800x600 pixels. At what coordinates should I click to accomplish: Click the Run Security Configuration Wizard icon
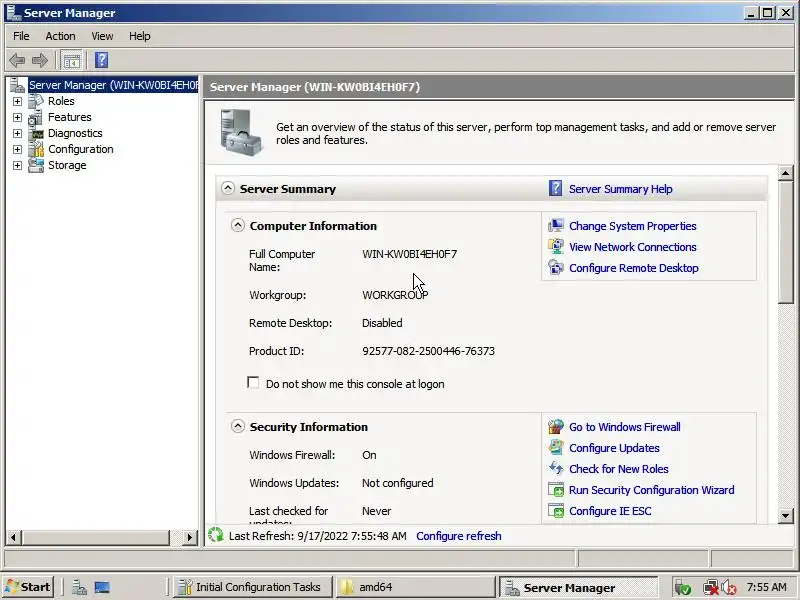[x=556, y=490]
